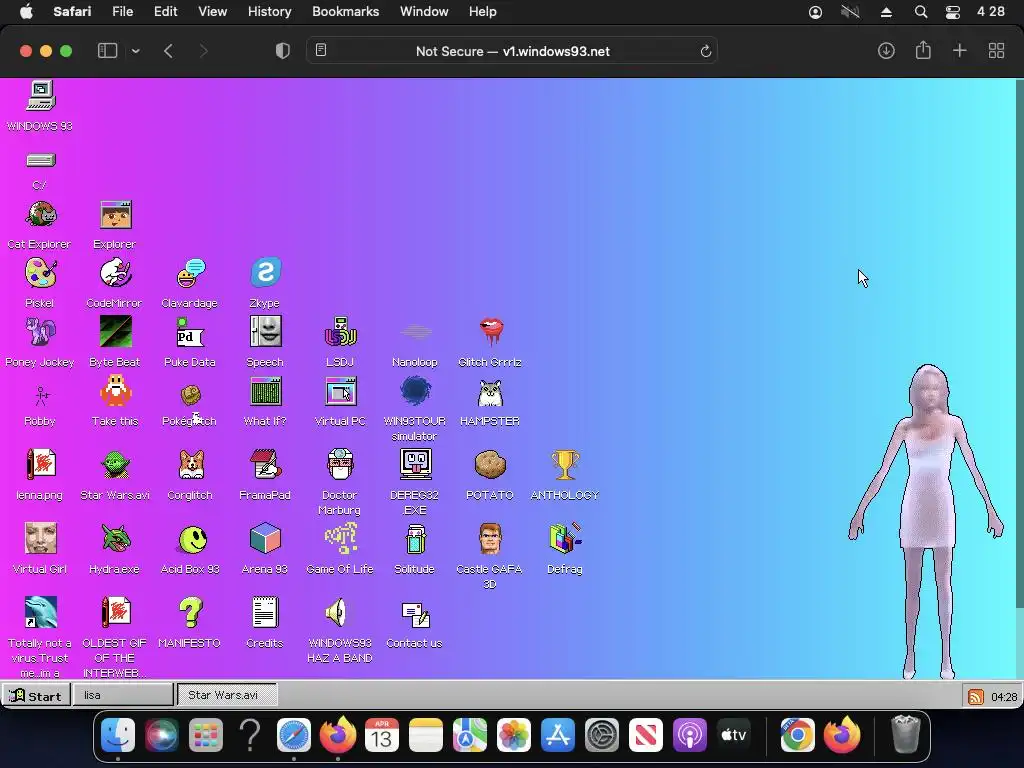Open Virtual PC
The image size is (1024, 768).
[341, 392]
